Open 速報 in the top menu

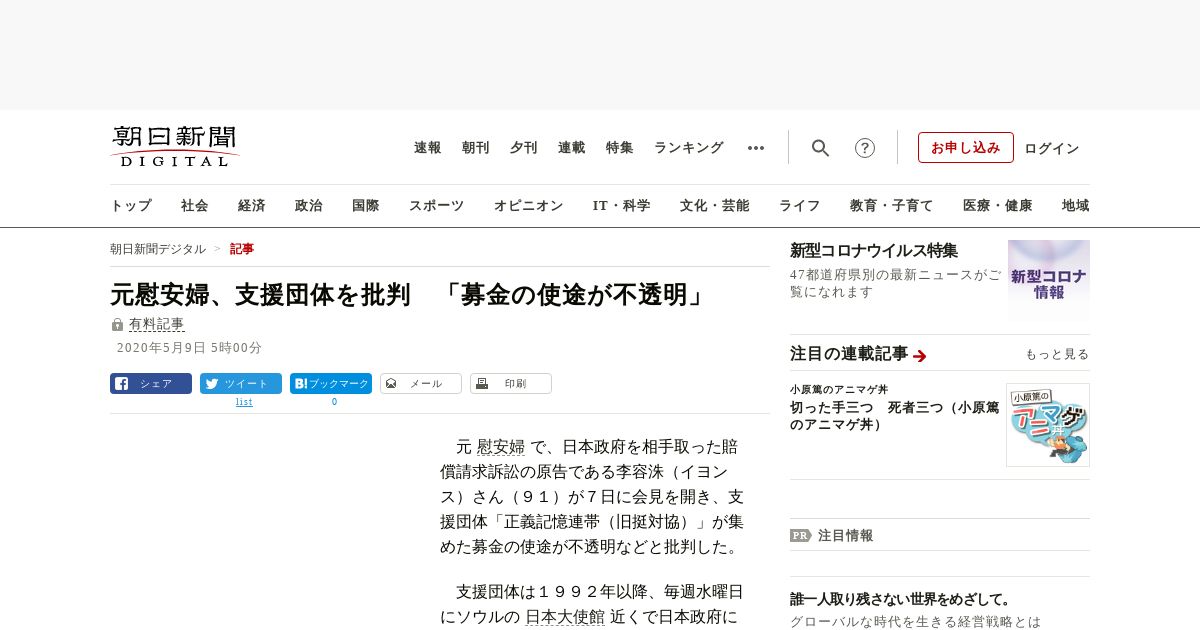(428, 148)
